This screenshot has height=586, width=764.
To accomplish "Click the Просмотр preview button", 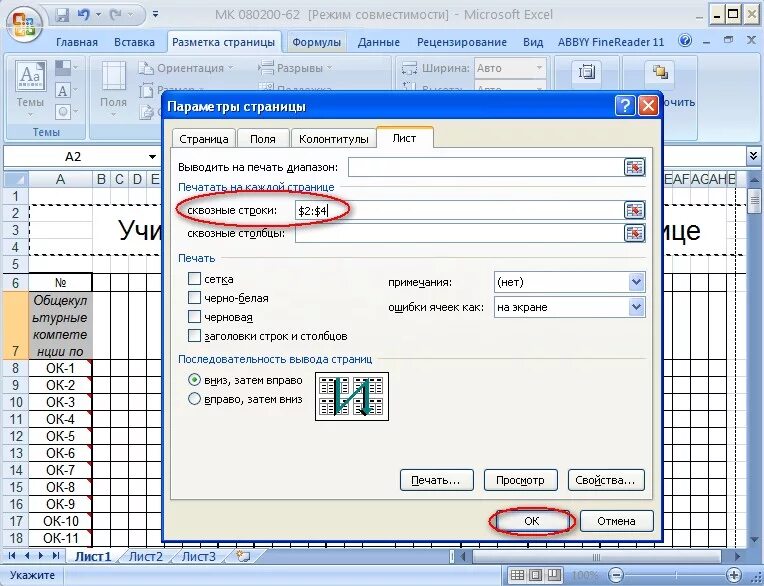I will tap(520, 480).
